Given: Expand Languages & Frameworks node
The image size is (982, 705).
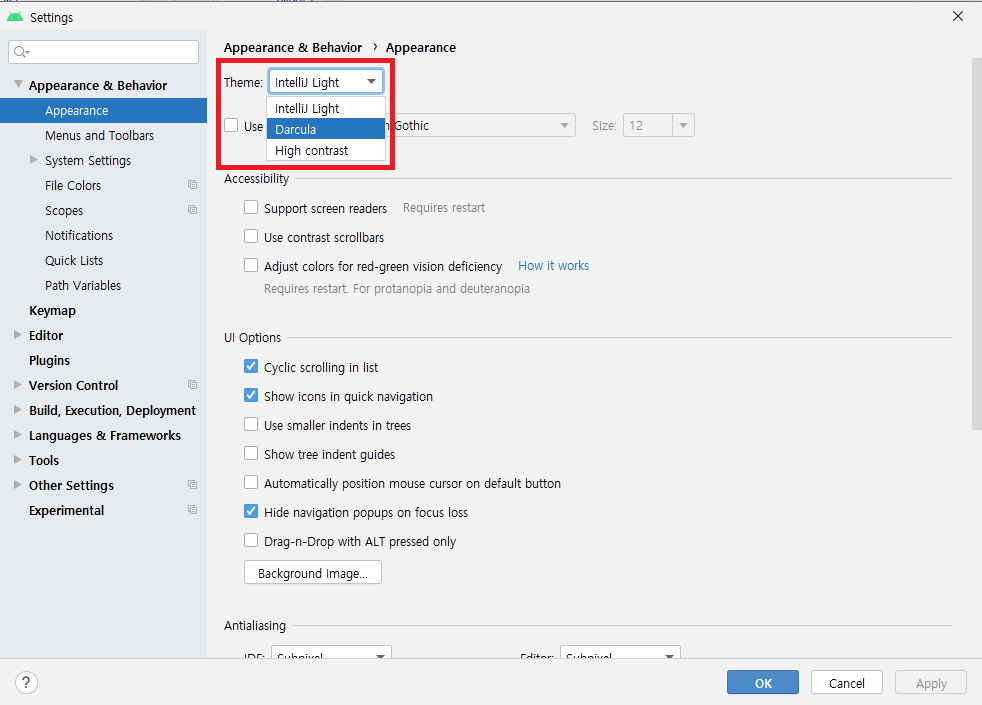Looking at the screenshot, I should tap(18, 435).
